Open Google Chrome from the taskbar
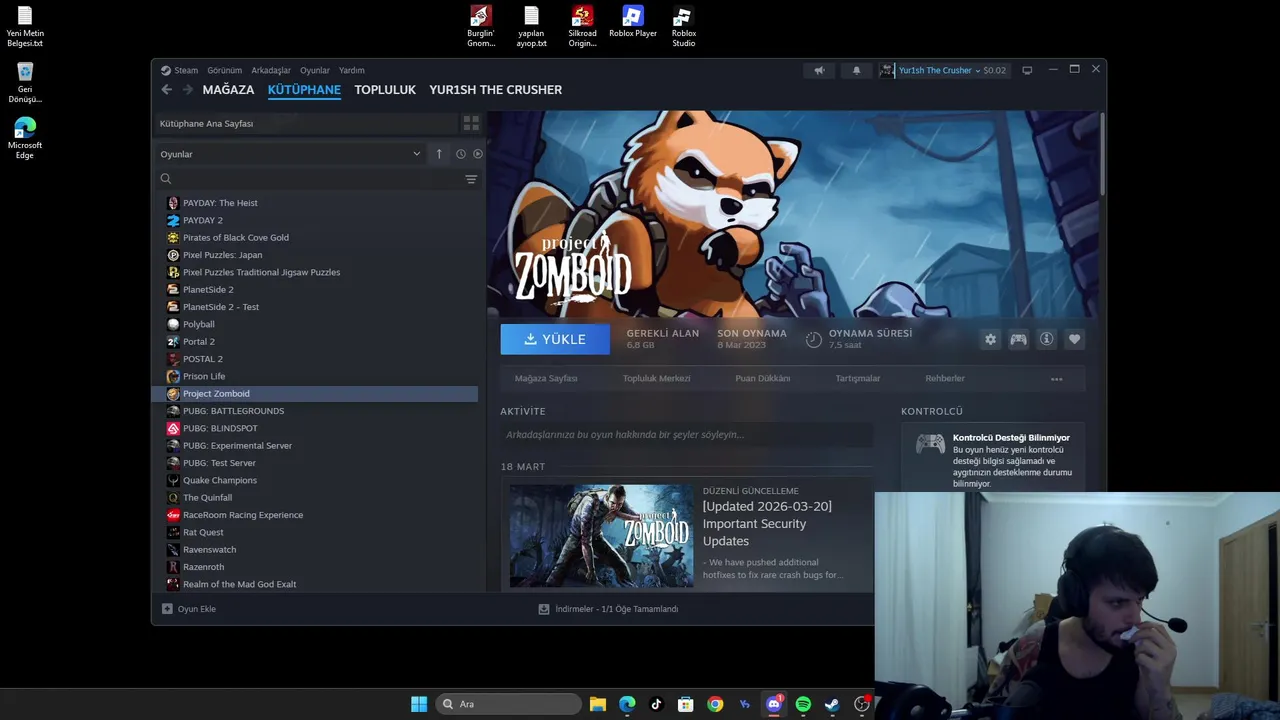Viewport: 1280px width, 720px height. (x=715, y=704)
